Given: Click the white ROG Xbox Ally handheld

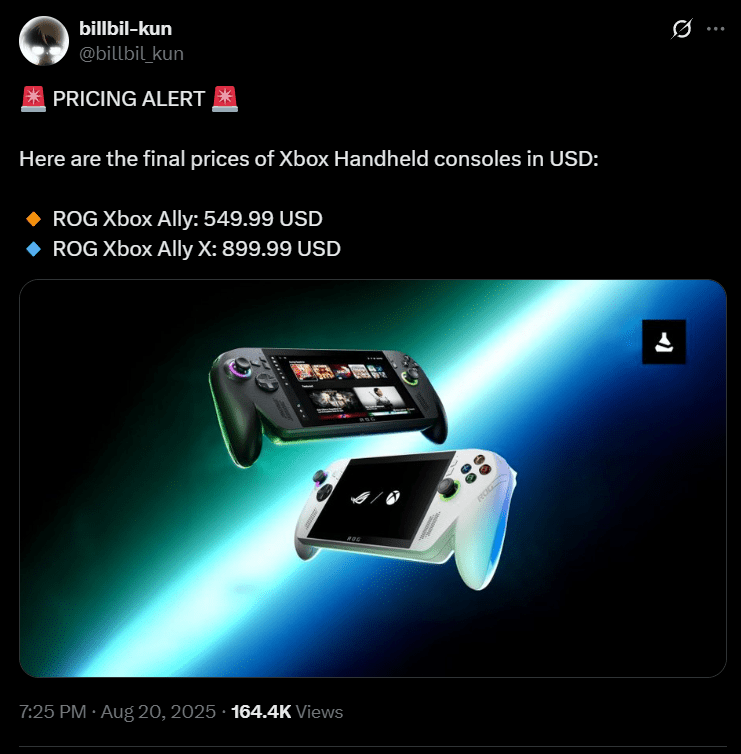Looking at the screenshot, I should 405,518.
